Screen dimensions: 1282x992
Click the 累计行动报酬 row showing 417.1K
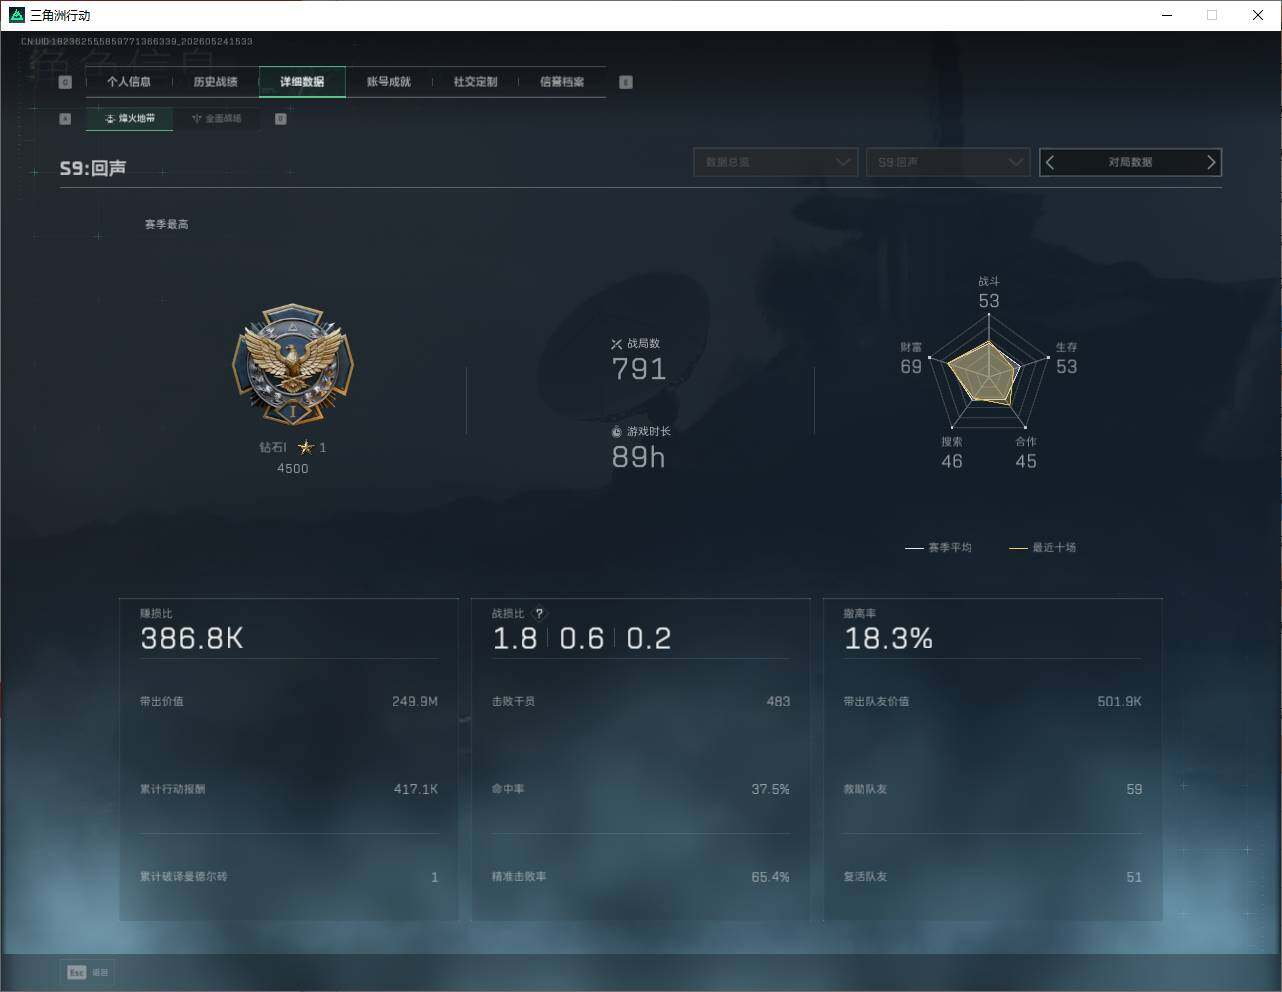tap(289, 789)
